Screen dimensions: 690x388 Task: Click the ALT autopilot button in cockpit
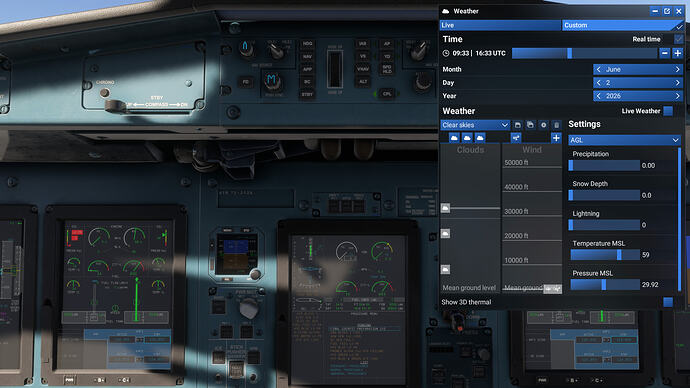(363, 82)
